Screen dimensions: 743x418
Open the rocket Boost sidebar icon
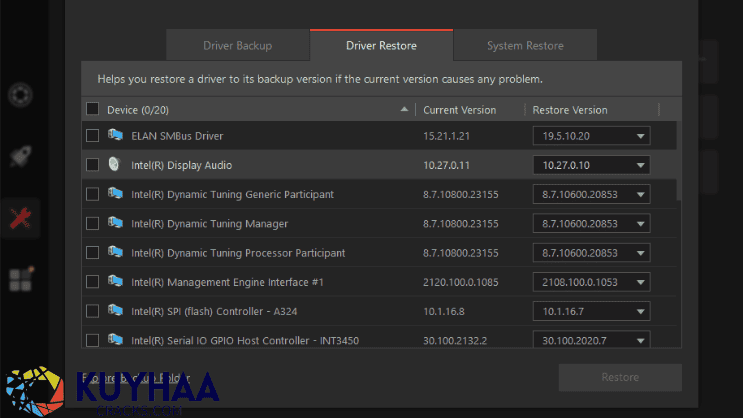click(20, 156)
